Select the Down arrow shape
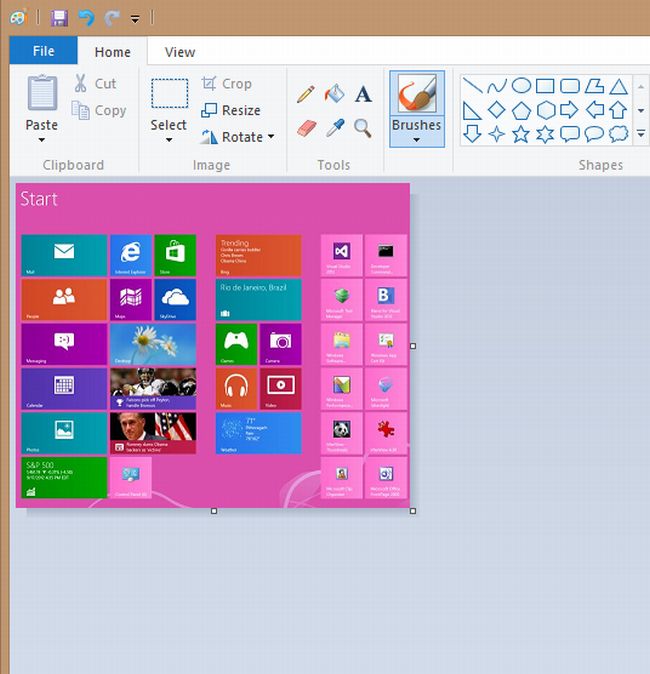This screenshot has width=650, height=674. click(x=472, y=134)
